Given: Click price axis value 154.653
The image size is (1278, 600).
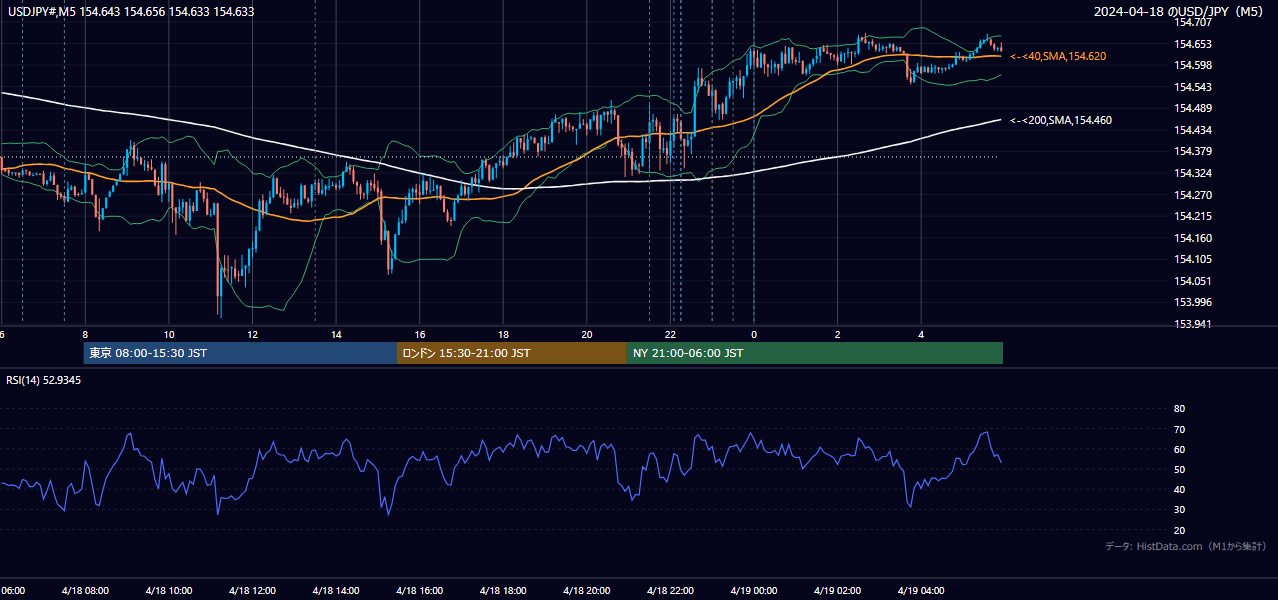Looking at the screenshot, I should click(1192, 44).
